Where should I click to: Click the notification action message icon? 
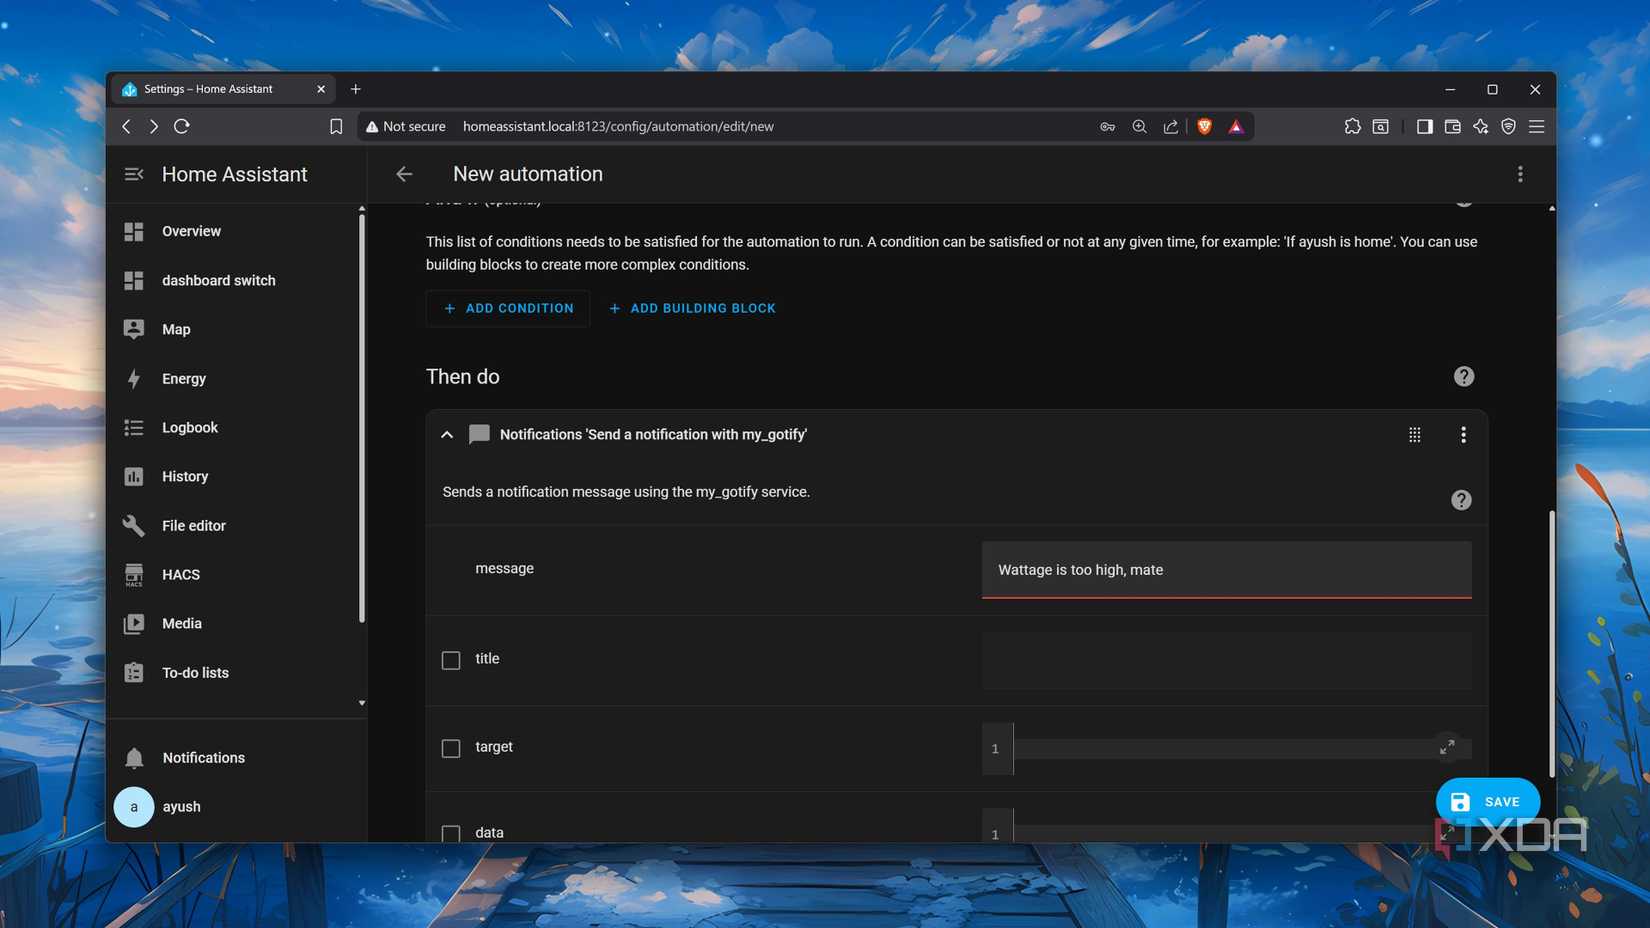tap(479, 434)
